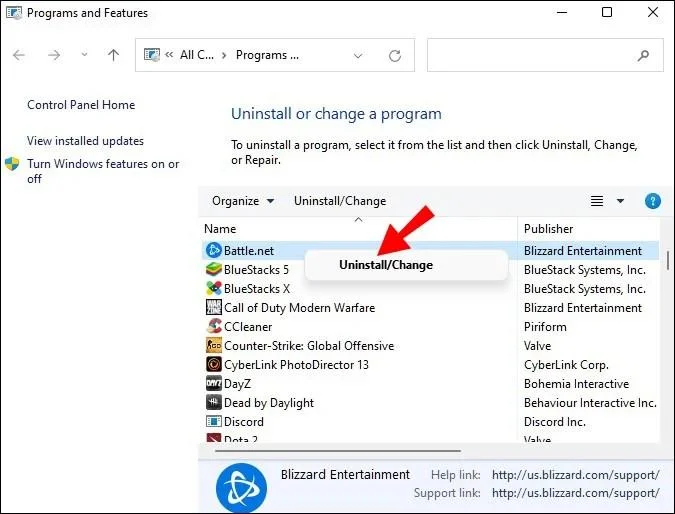The height and width of the screenshot is (514, 675).
Task: Click the Behaviour Interactive Inc. publisher cell
Action: point(590,403)
